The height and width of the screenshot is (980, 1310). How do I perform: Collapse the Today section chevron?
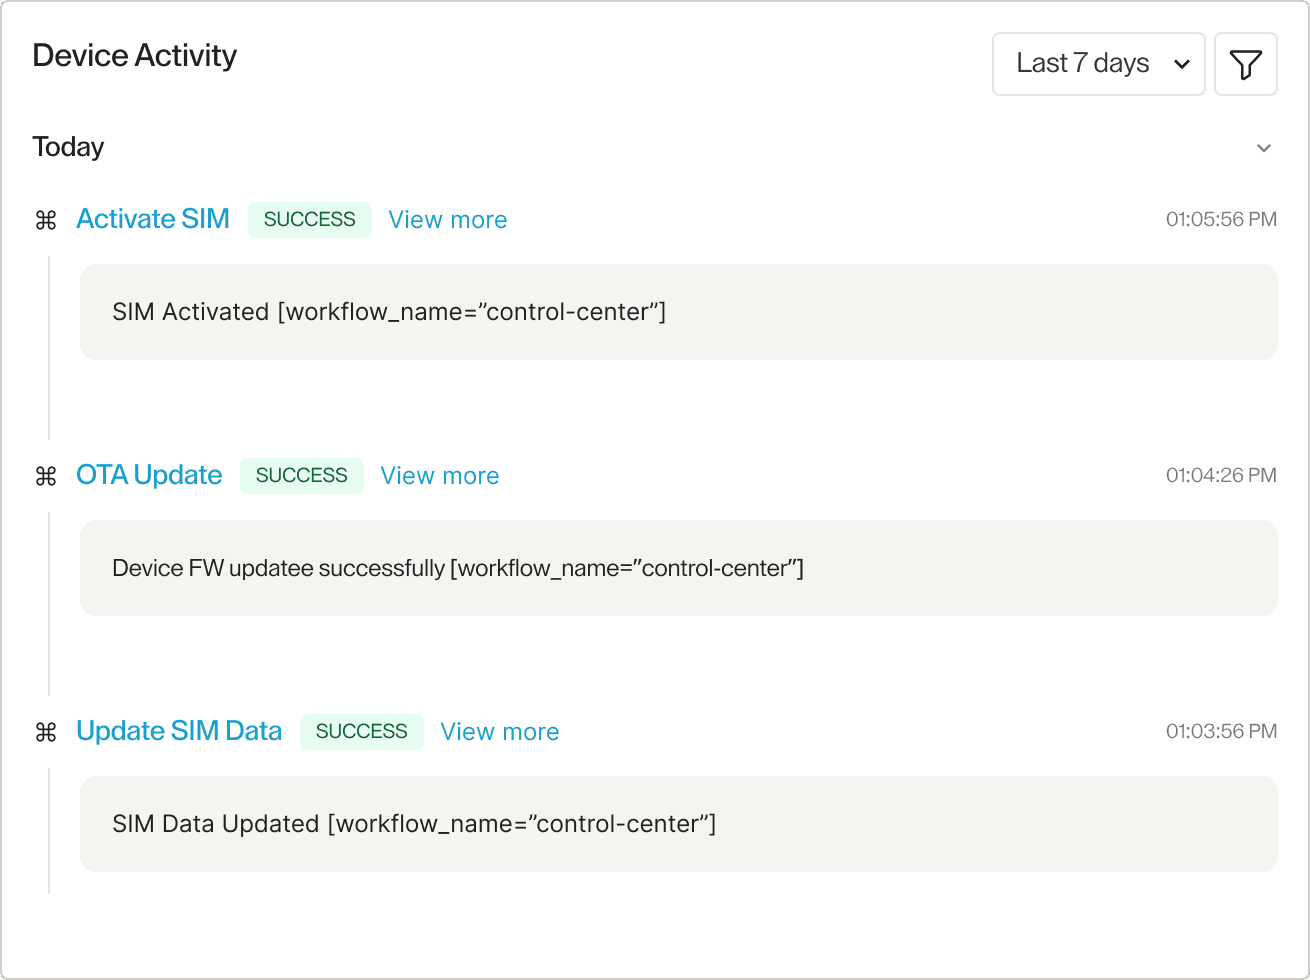coord(1264,148)
